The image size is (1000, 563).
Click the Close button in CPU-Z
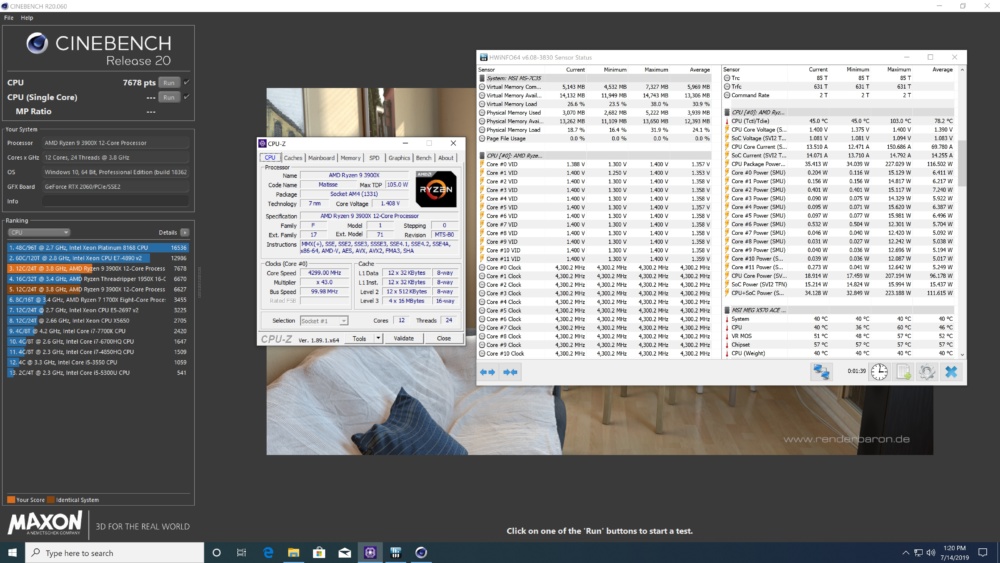pyautogui.click(x=443, y=339)
